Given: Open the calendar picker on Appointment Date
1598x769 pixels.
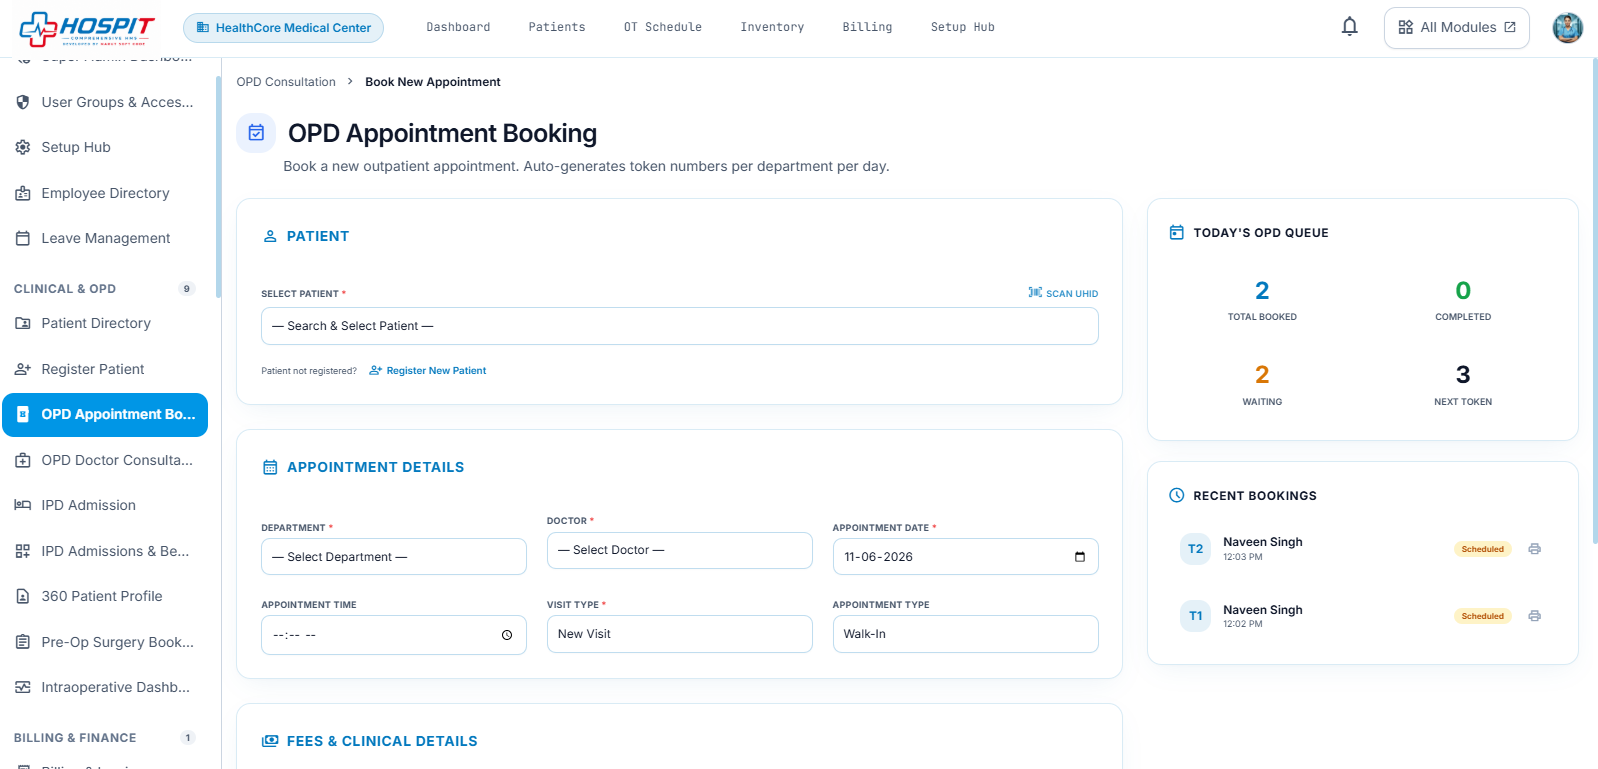Looking at the screenshot, I should [1080, 557].
